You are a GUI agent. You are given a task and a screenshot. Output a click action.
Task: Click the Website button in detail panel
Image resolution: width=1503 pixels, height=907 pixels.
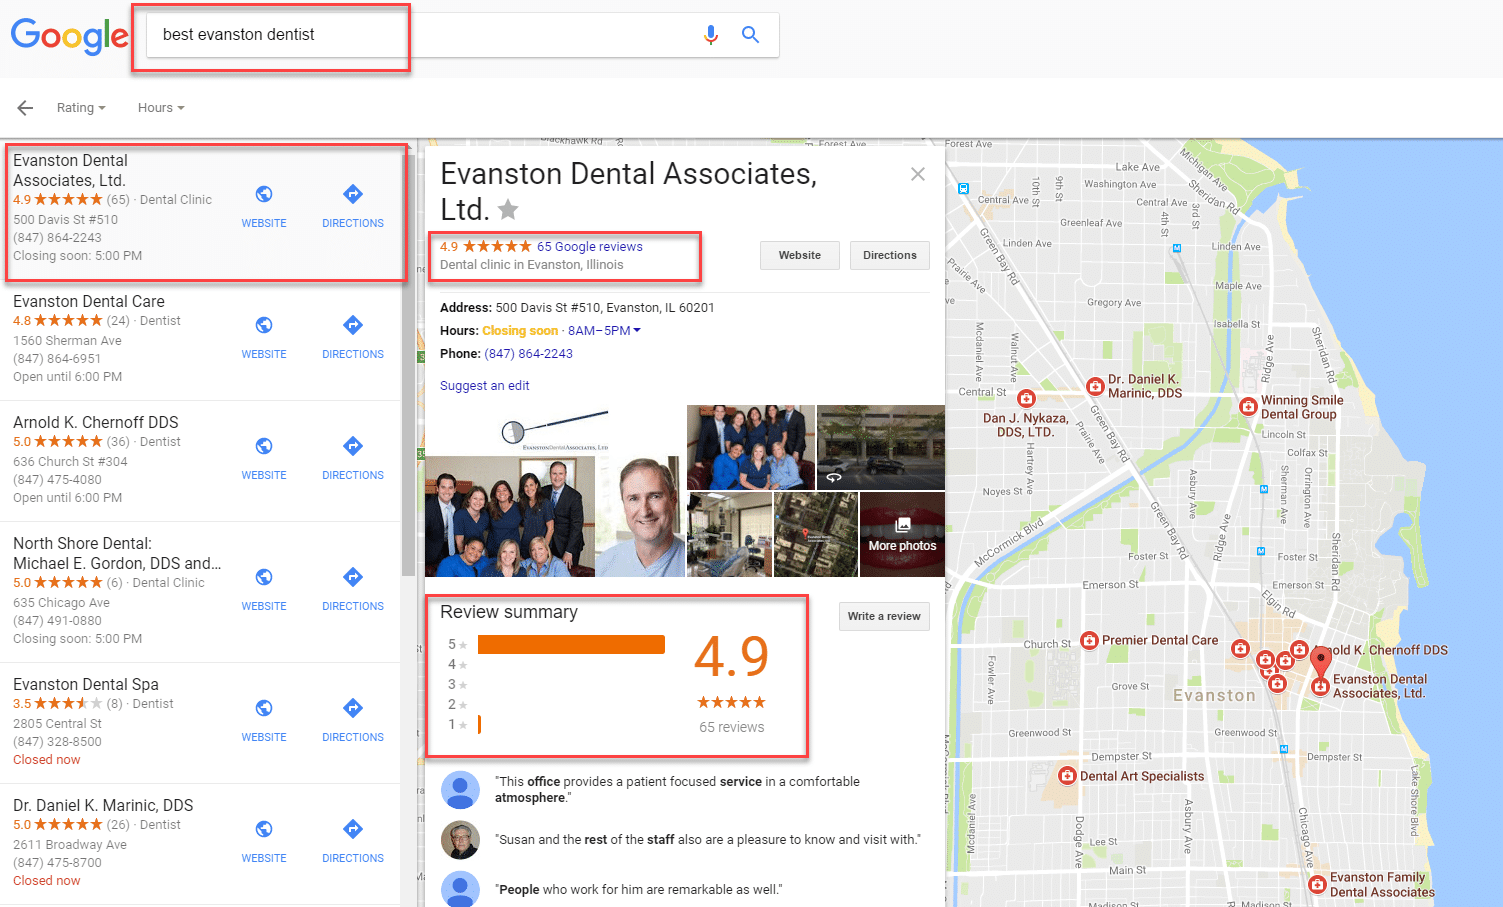[x=800, y=255]
